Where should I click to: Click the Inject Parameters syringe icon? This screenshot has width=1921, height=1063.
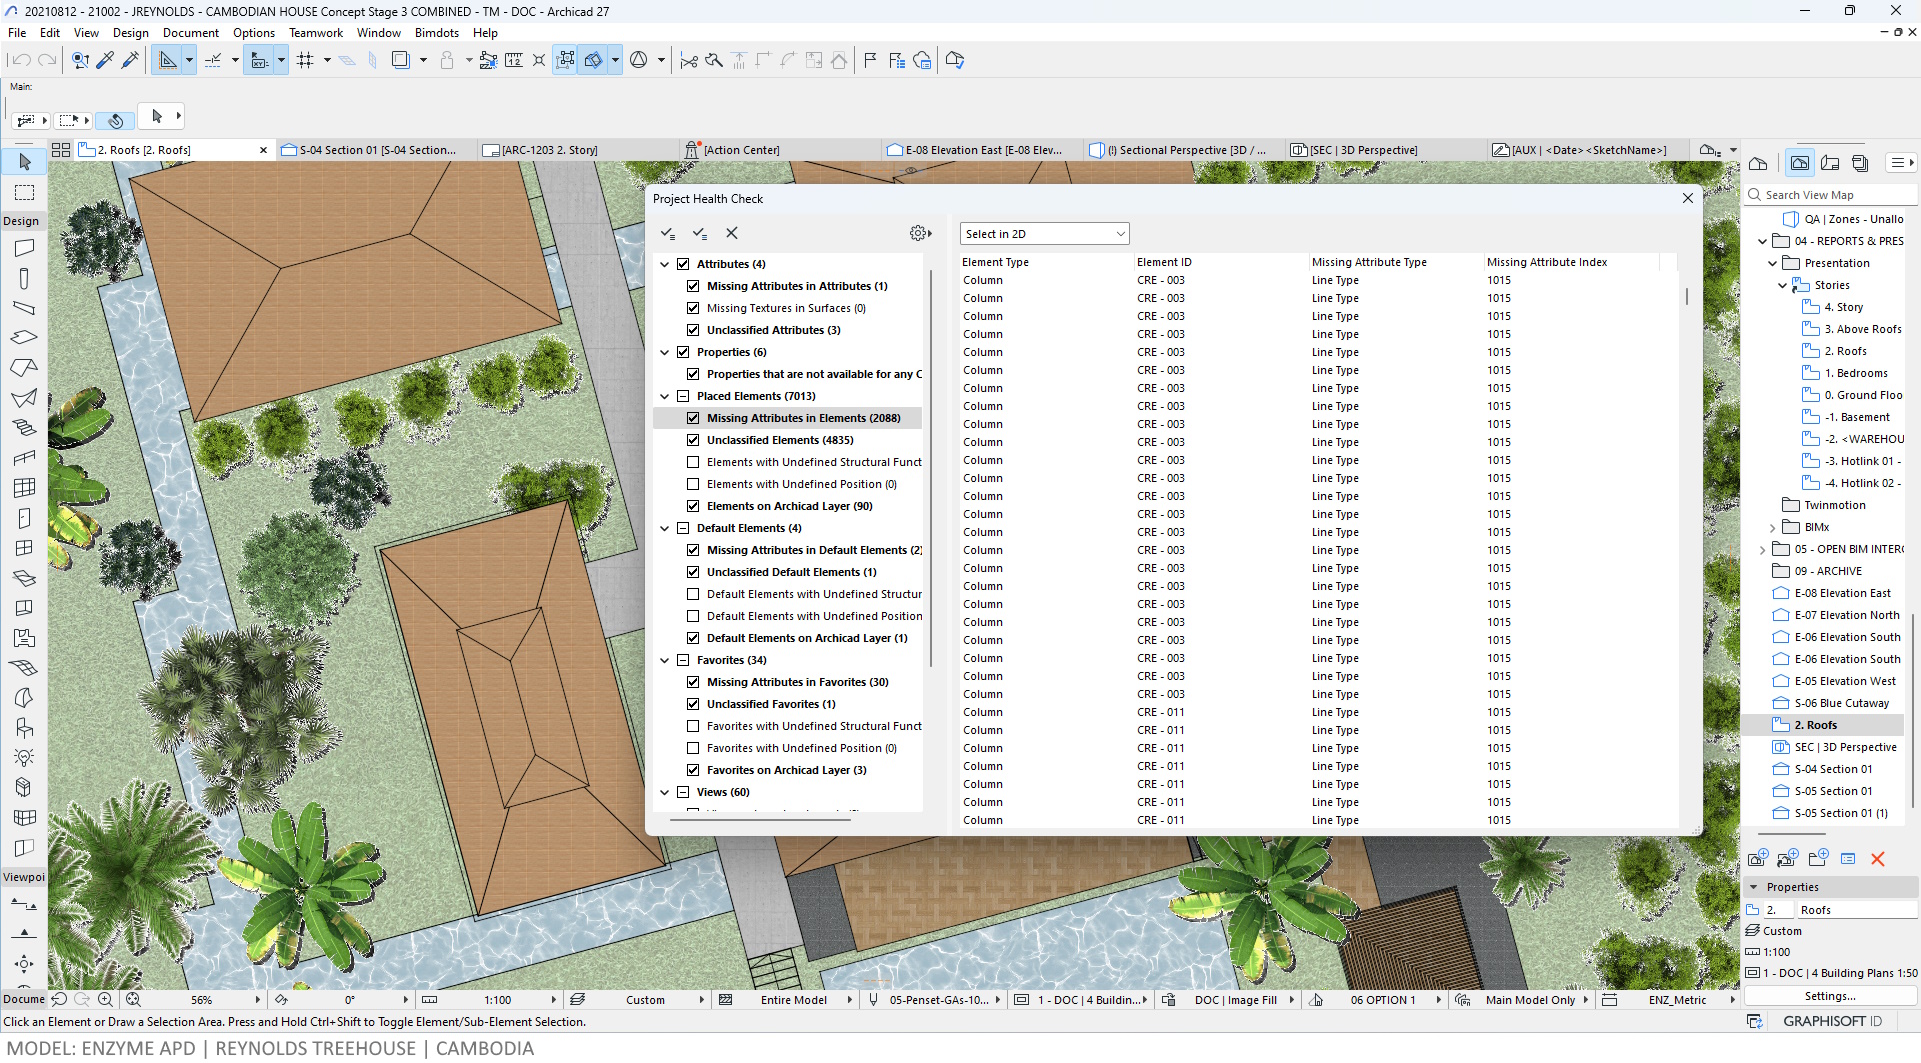point(130,60)
